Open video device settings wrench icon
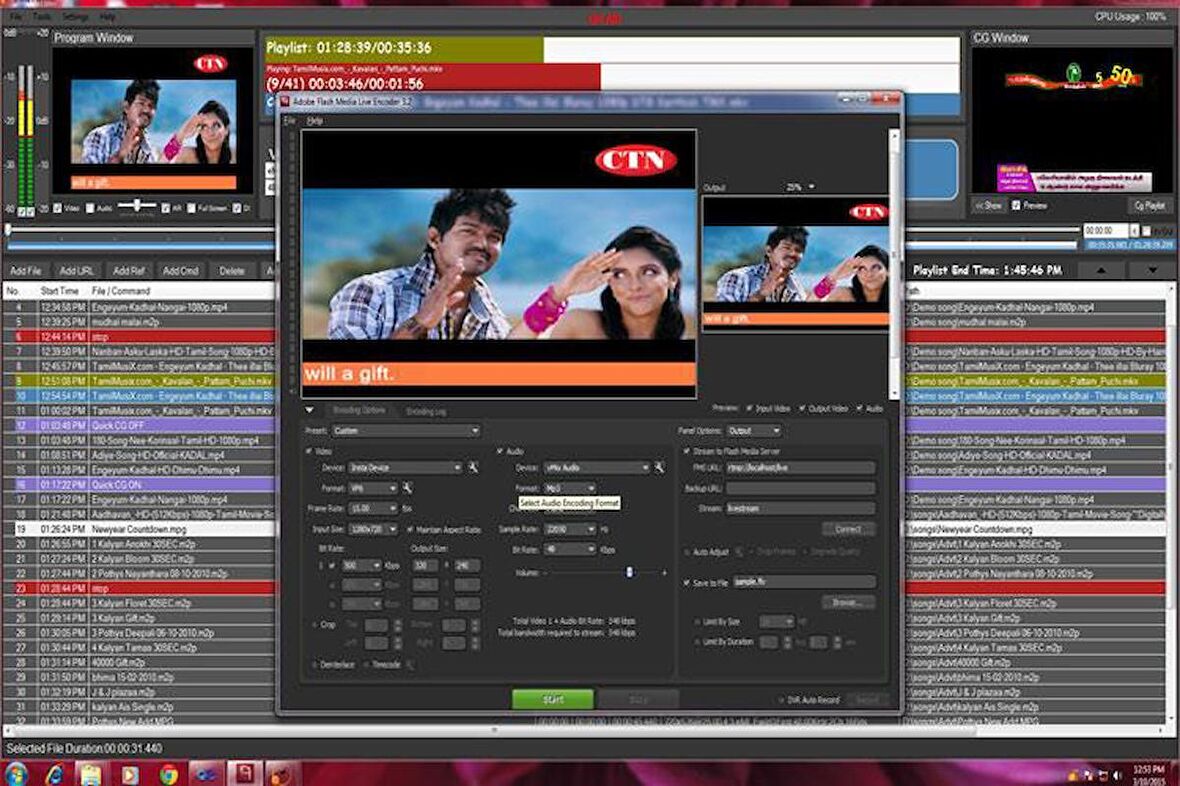The width and height of the screenshot is (1180, 786). [473, 468]
